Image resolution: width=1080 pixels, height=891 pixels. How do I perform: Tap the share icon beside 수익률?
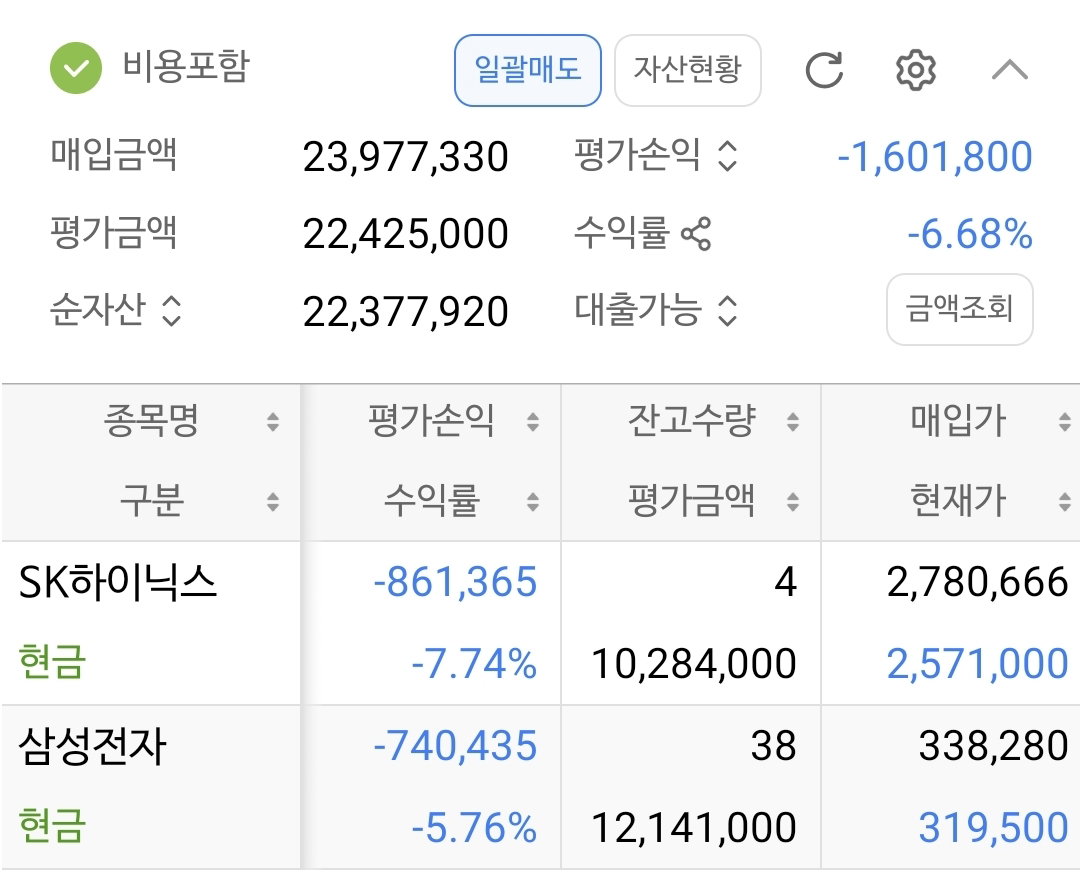pos(696,233)
